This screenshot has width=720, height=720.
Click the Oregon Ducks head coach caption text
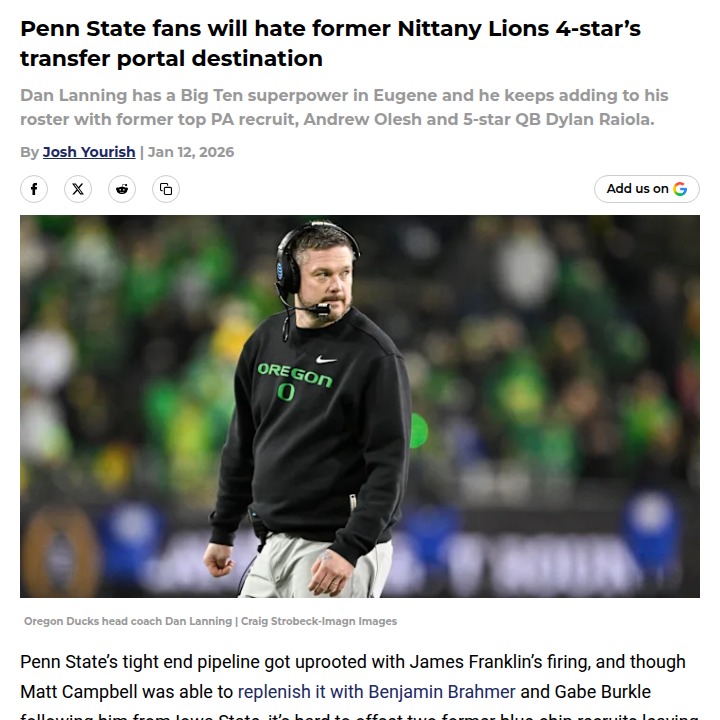pos(128,621)
